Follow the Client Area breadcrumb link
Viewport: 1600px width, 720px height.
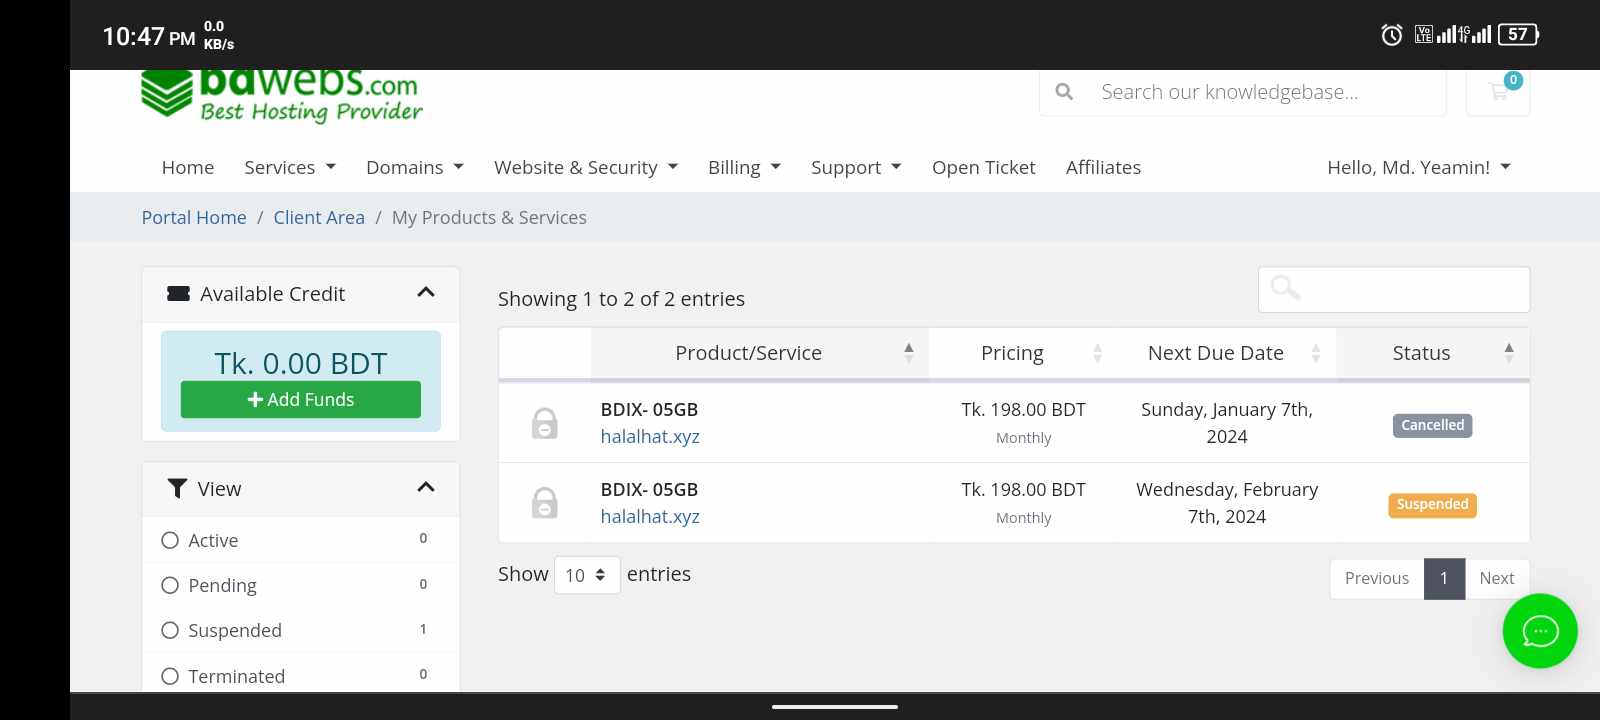(x=319, y=217)
